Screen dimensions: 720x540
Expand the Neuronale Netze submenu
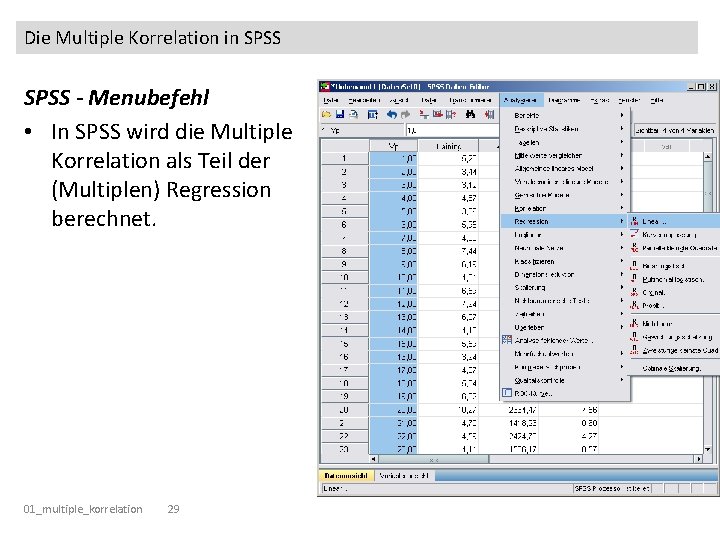[565, 248]
